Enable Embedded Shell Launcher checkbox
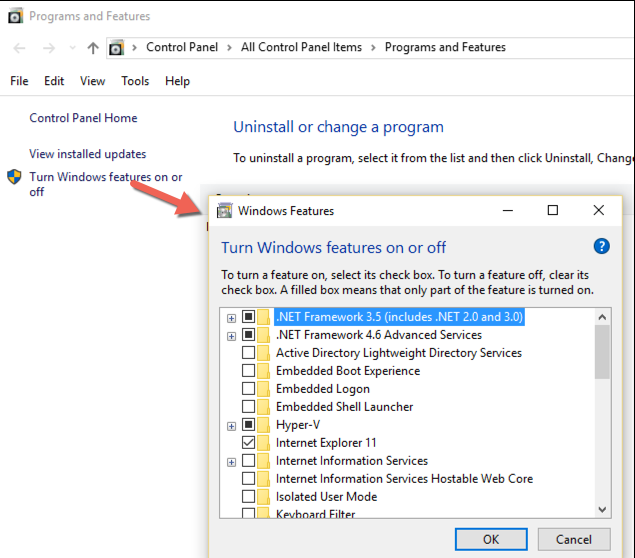The height and width of the screenshot is (558, 635). pos(248,406)
